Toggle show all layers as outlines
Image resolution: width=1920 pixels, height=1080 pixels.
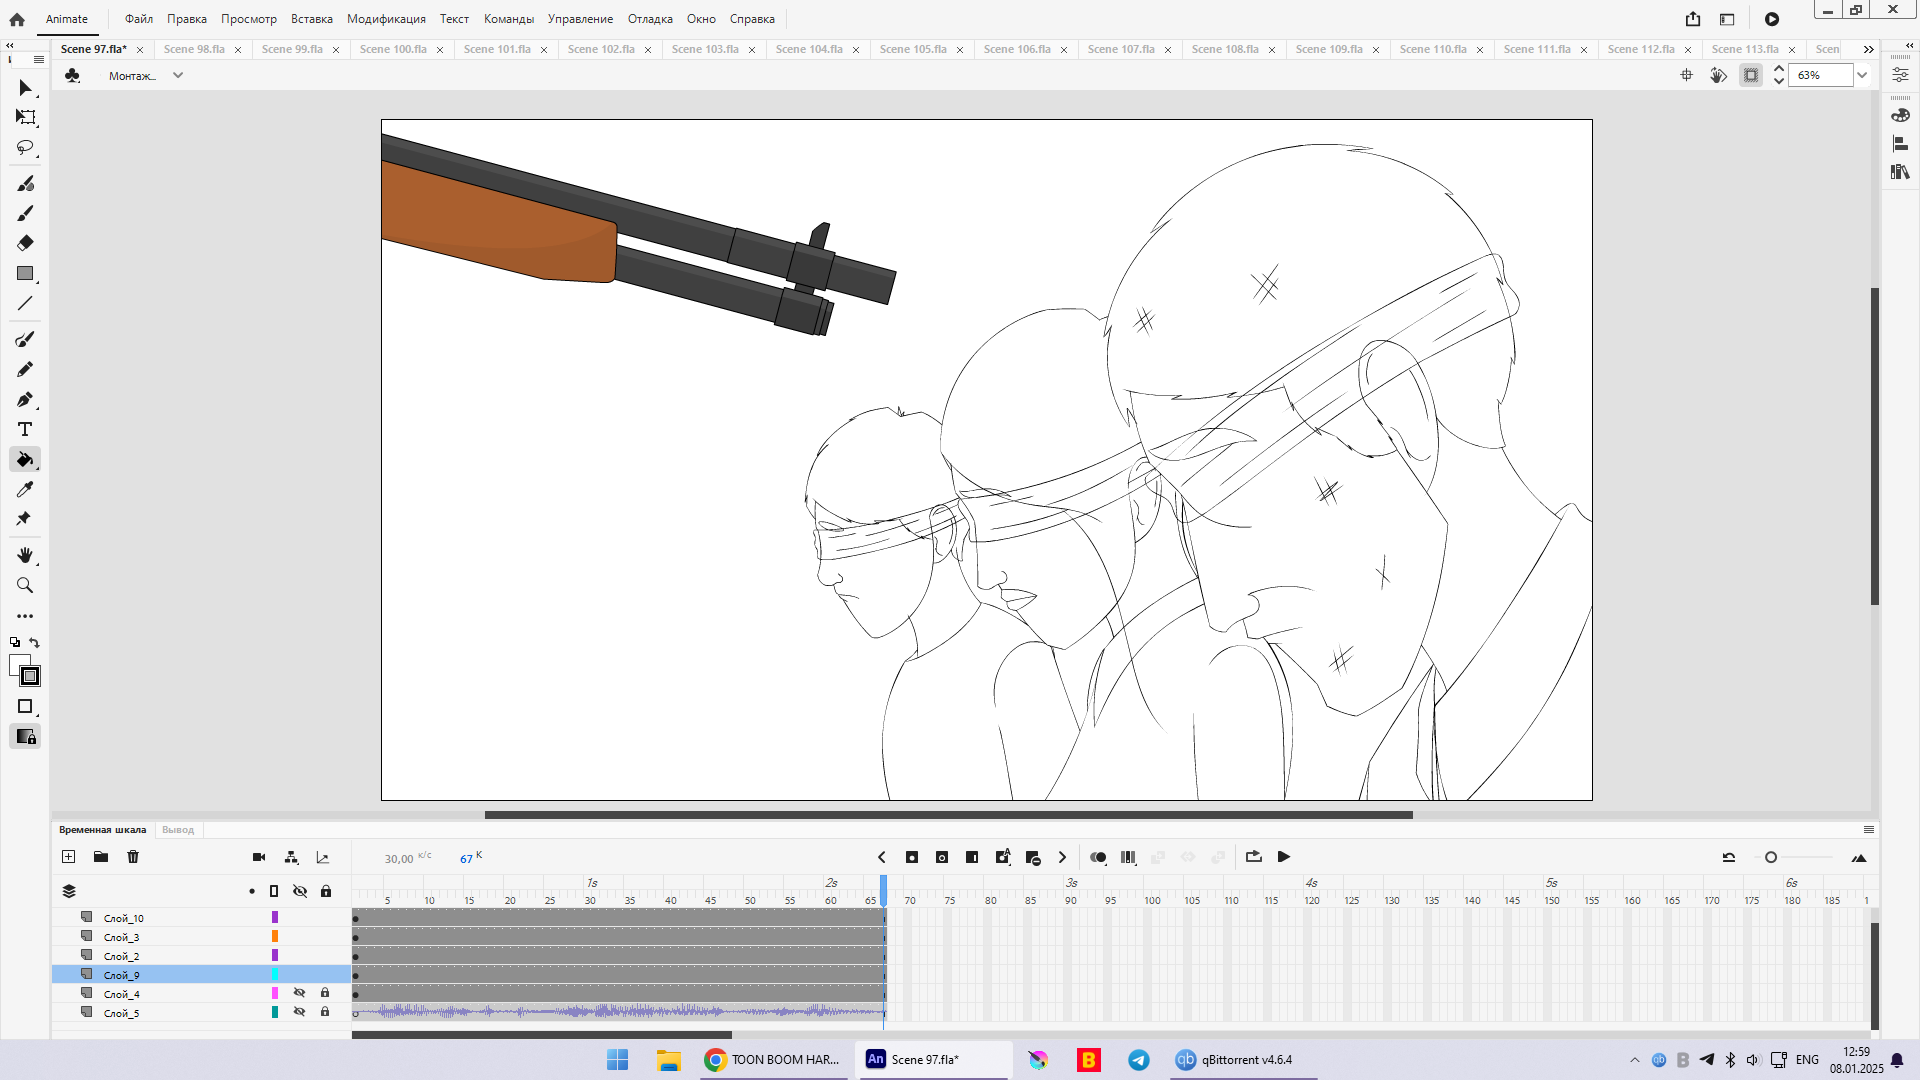[x=274, y=891]
